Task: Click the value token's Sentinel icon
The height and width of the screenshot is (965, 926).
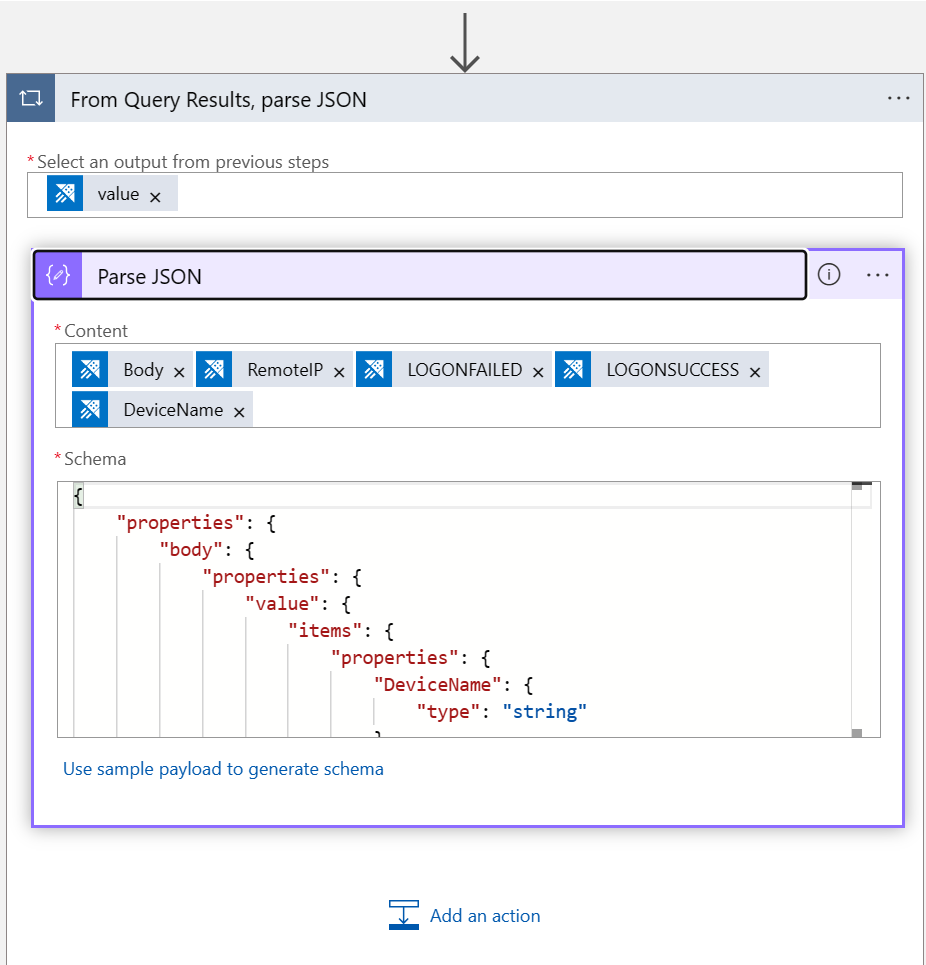Action: click(65, 194)
